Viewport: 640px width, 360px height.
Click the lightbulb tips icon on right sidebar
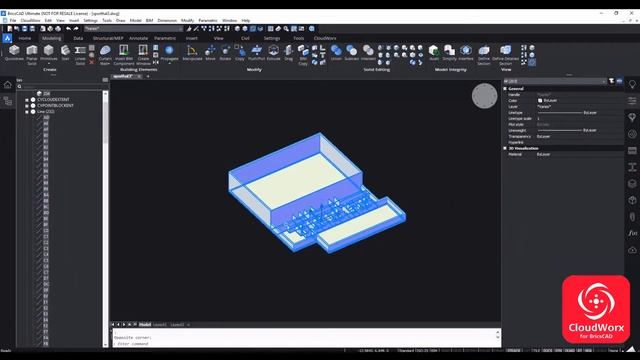(x=632, y=84)
